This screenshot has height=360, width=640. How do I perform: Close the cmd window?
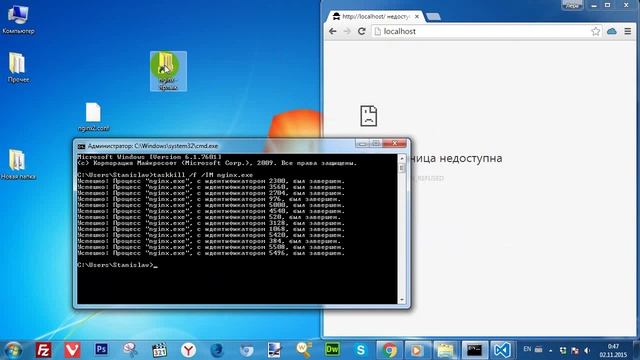point(394,143)
